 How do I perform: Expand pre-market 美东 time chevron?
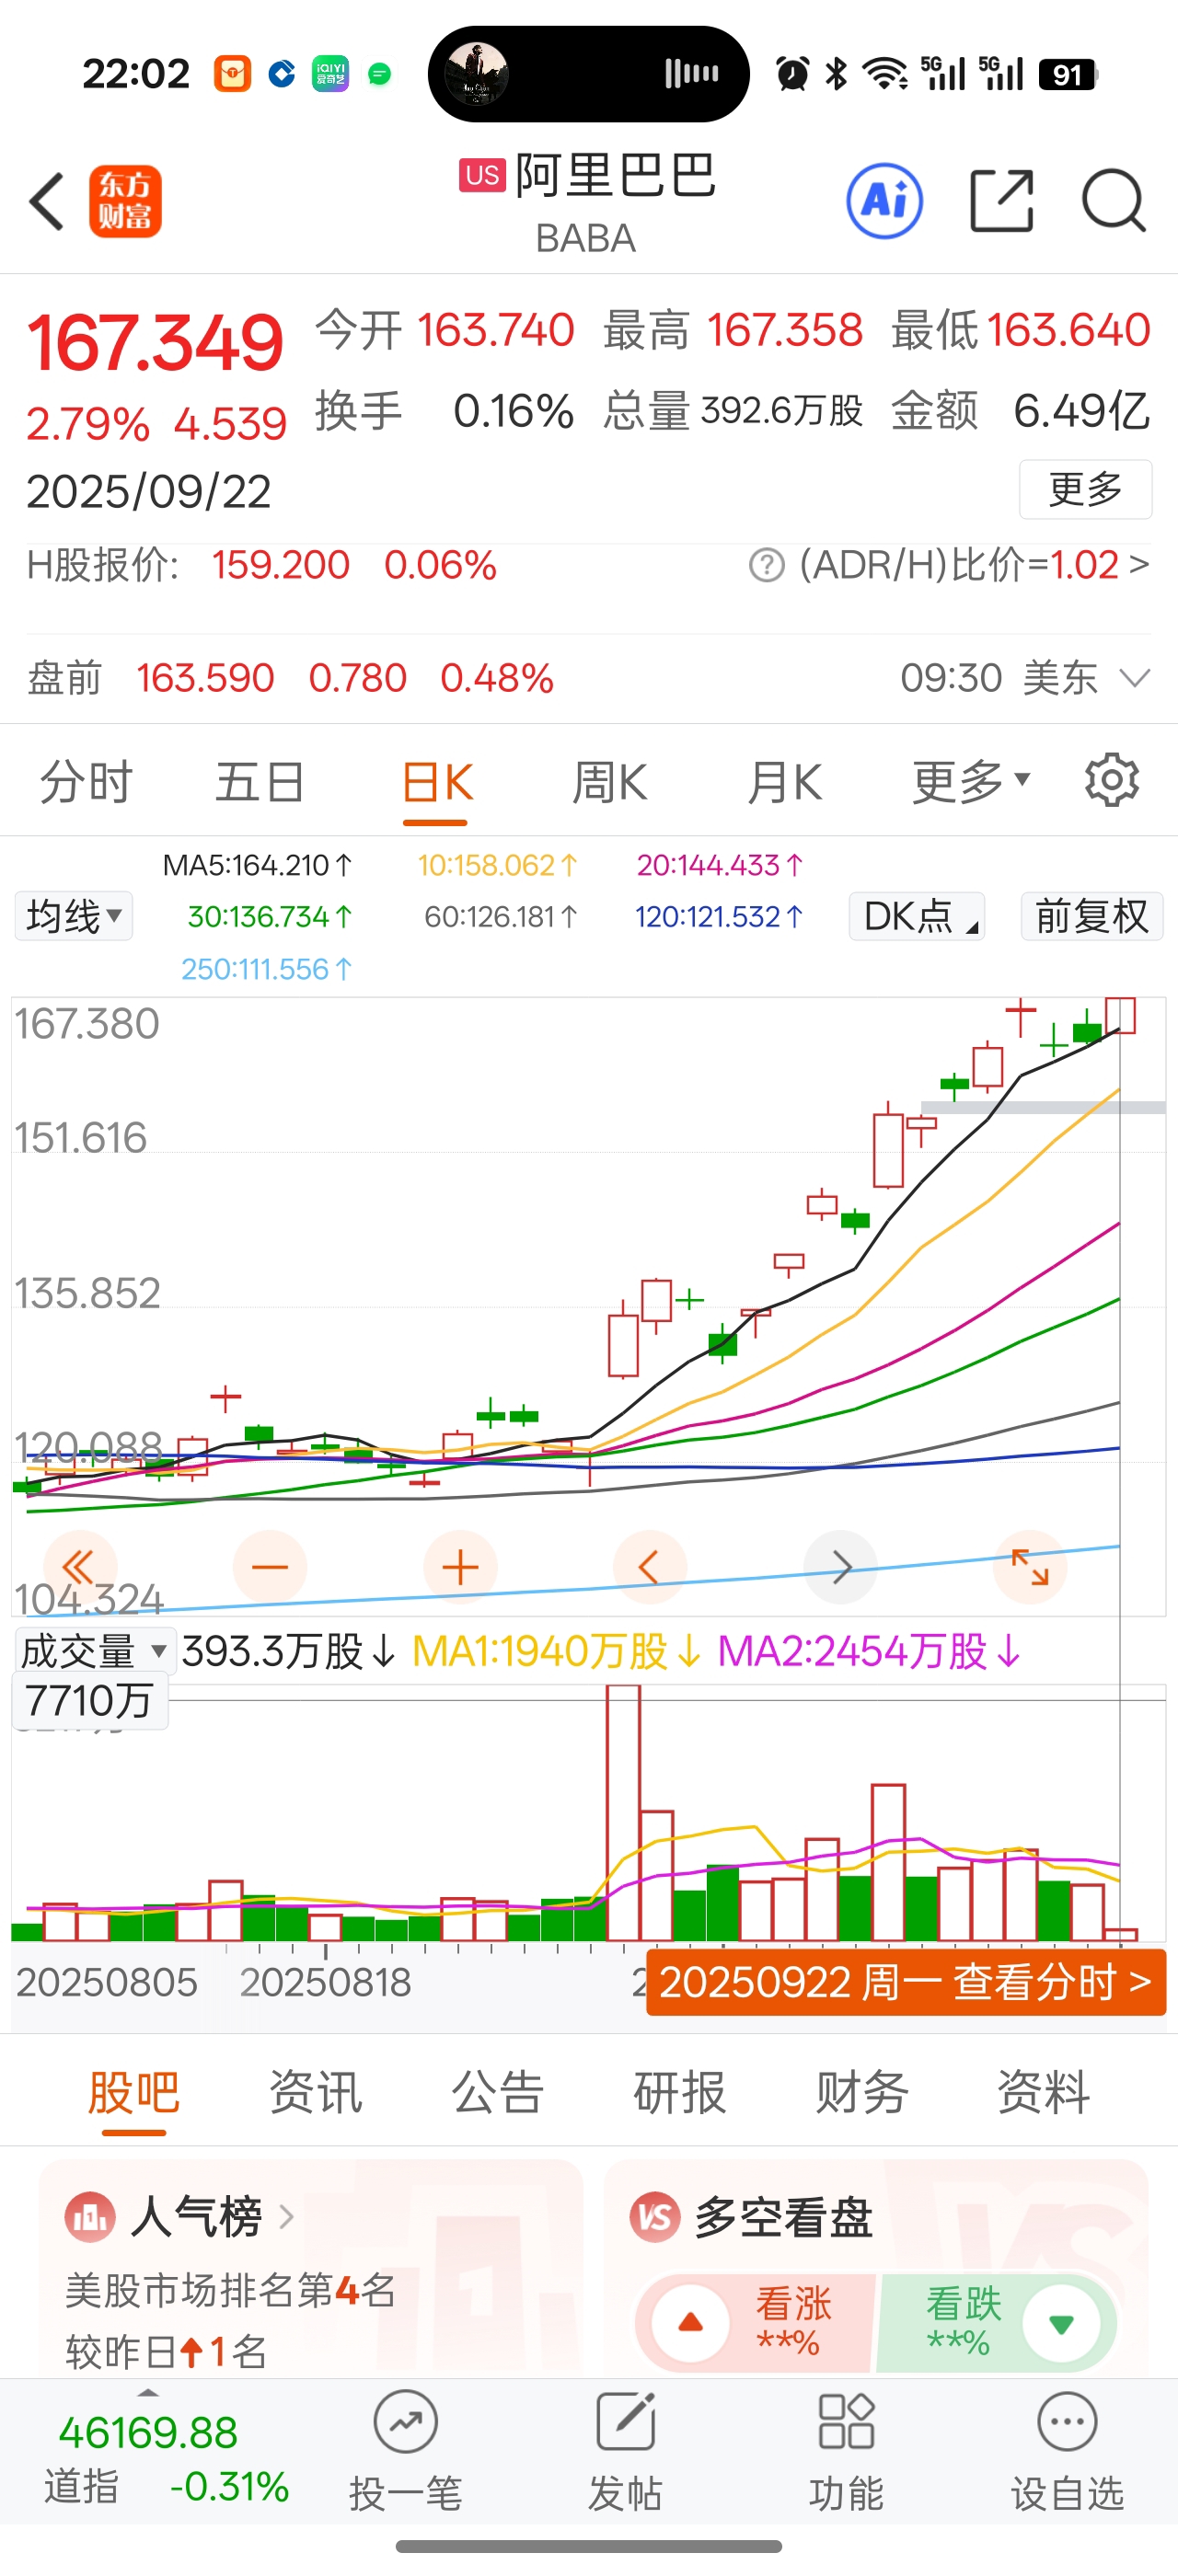(1134, 678)
